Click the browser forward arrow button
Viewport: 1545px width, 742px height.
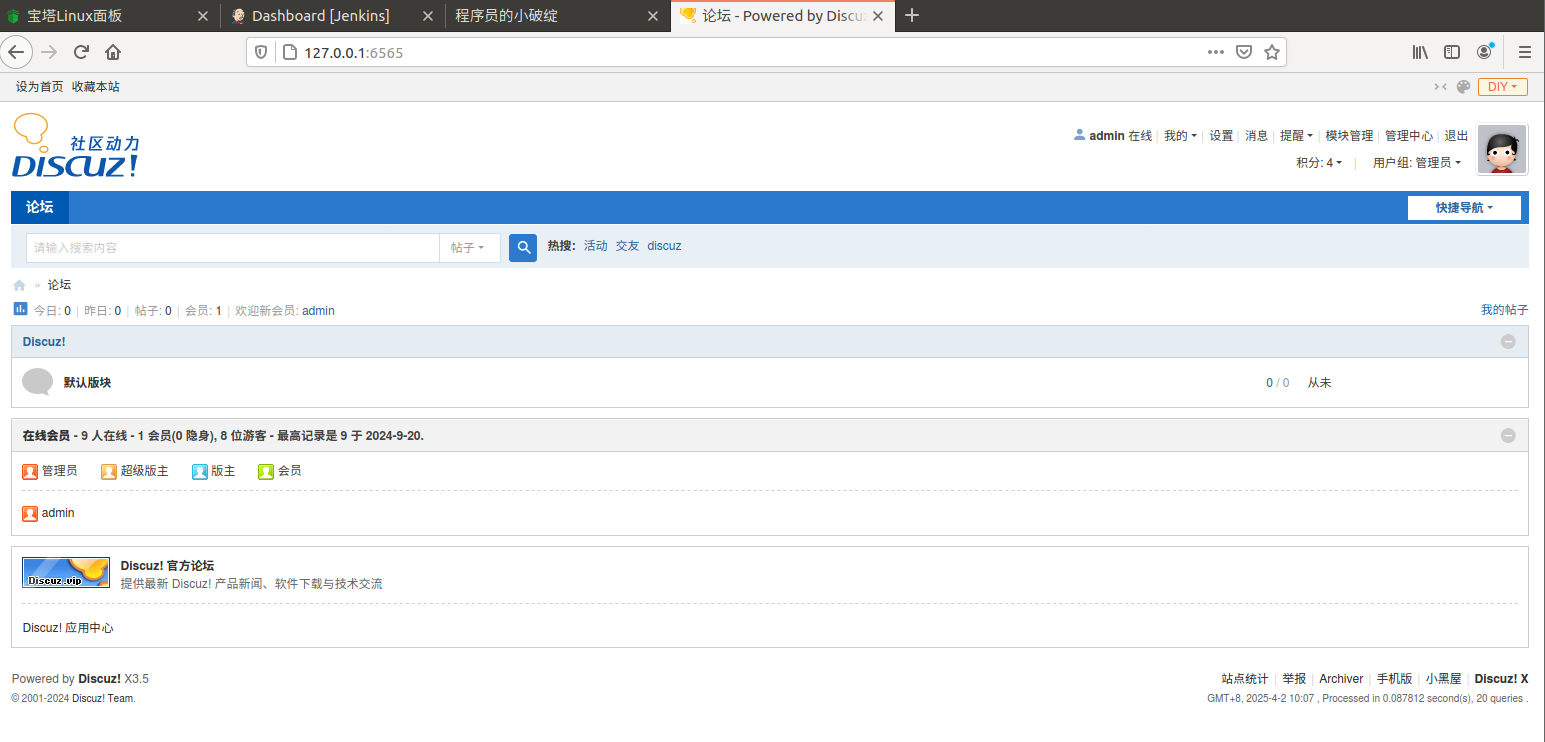[48, 52]
